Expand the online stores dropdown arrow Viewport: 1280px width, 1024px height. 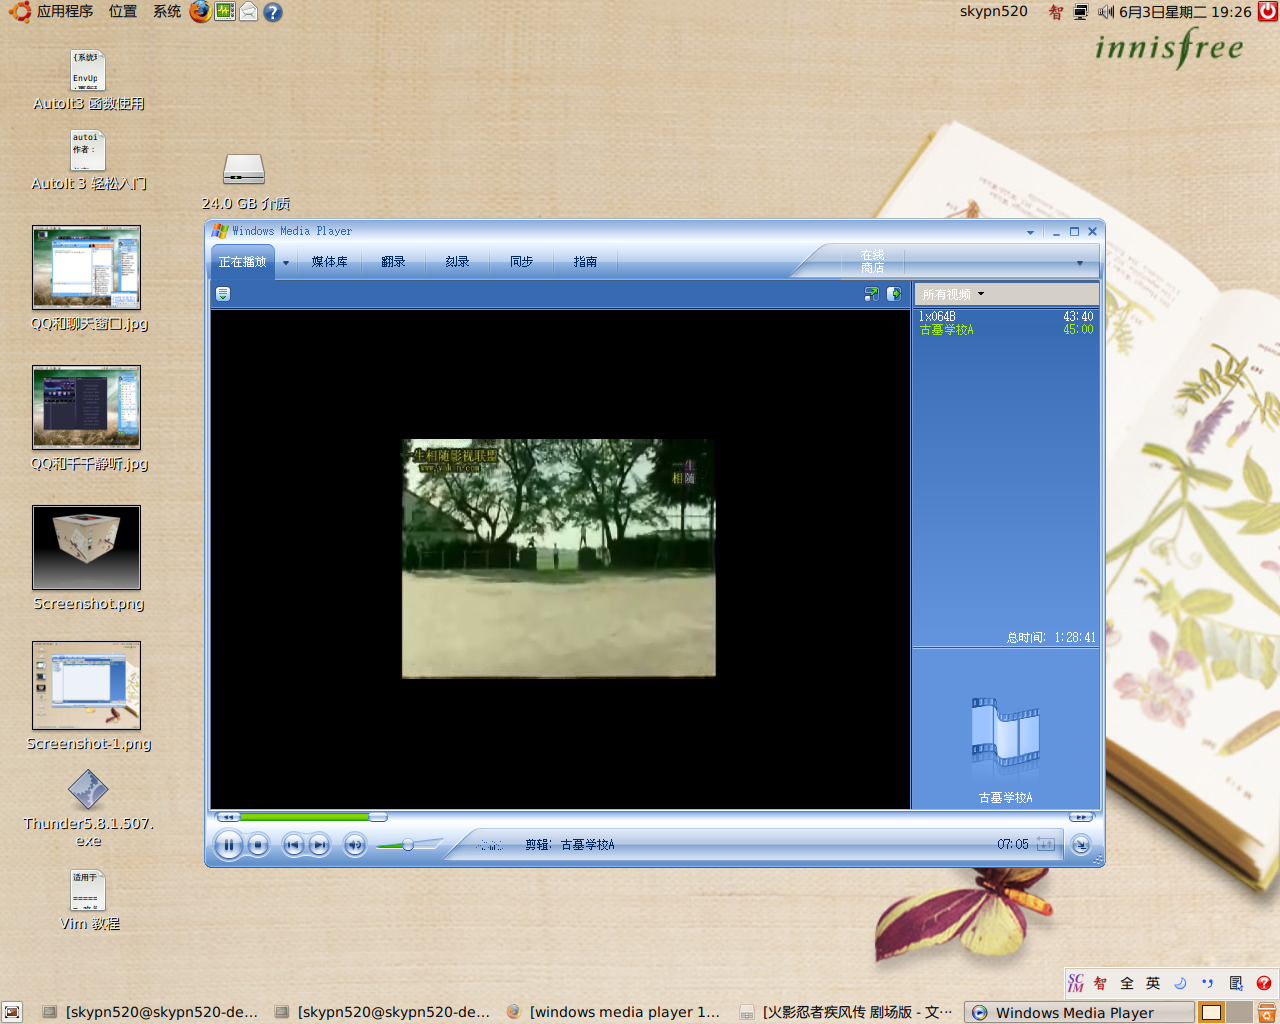(x=1080, y=263)
